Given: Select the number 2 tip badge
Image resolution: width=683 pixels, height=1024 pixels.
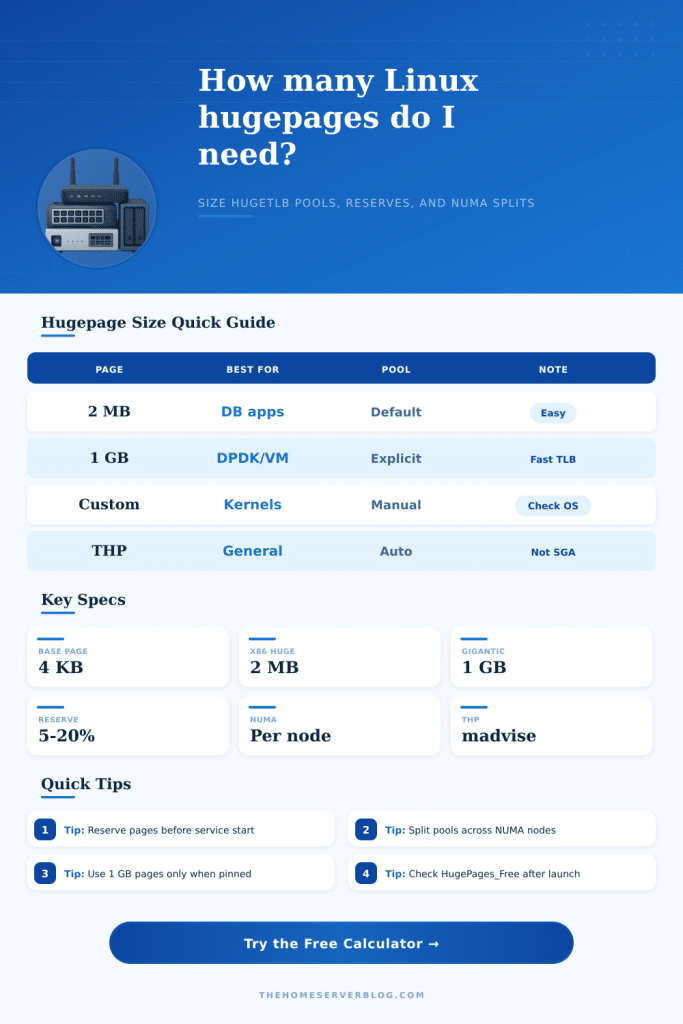Looking at the screenshot, I should [366, 829].
